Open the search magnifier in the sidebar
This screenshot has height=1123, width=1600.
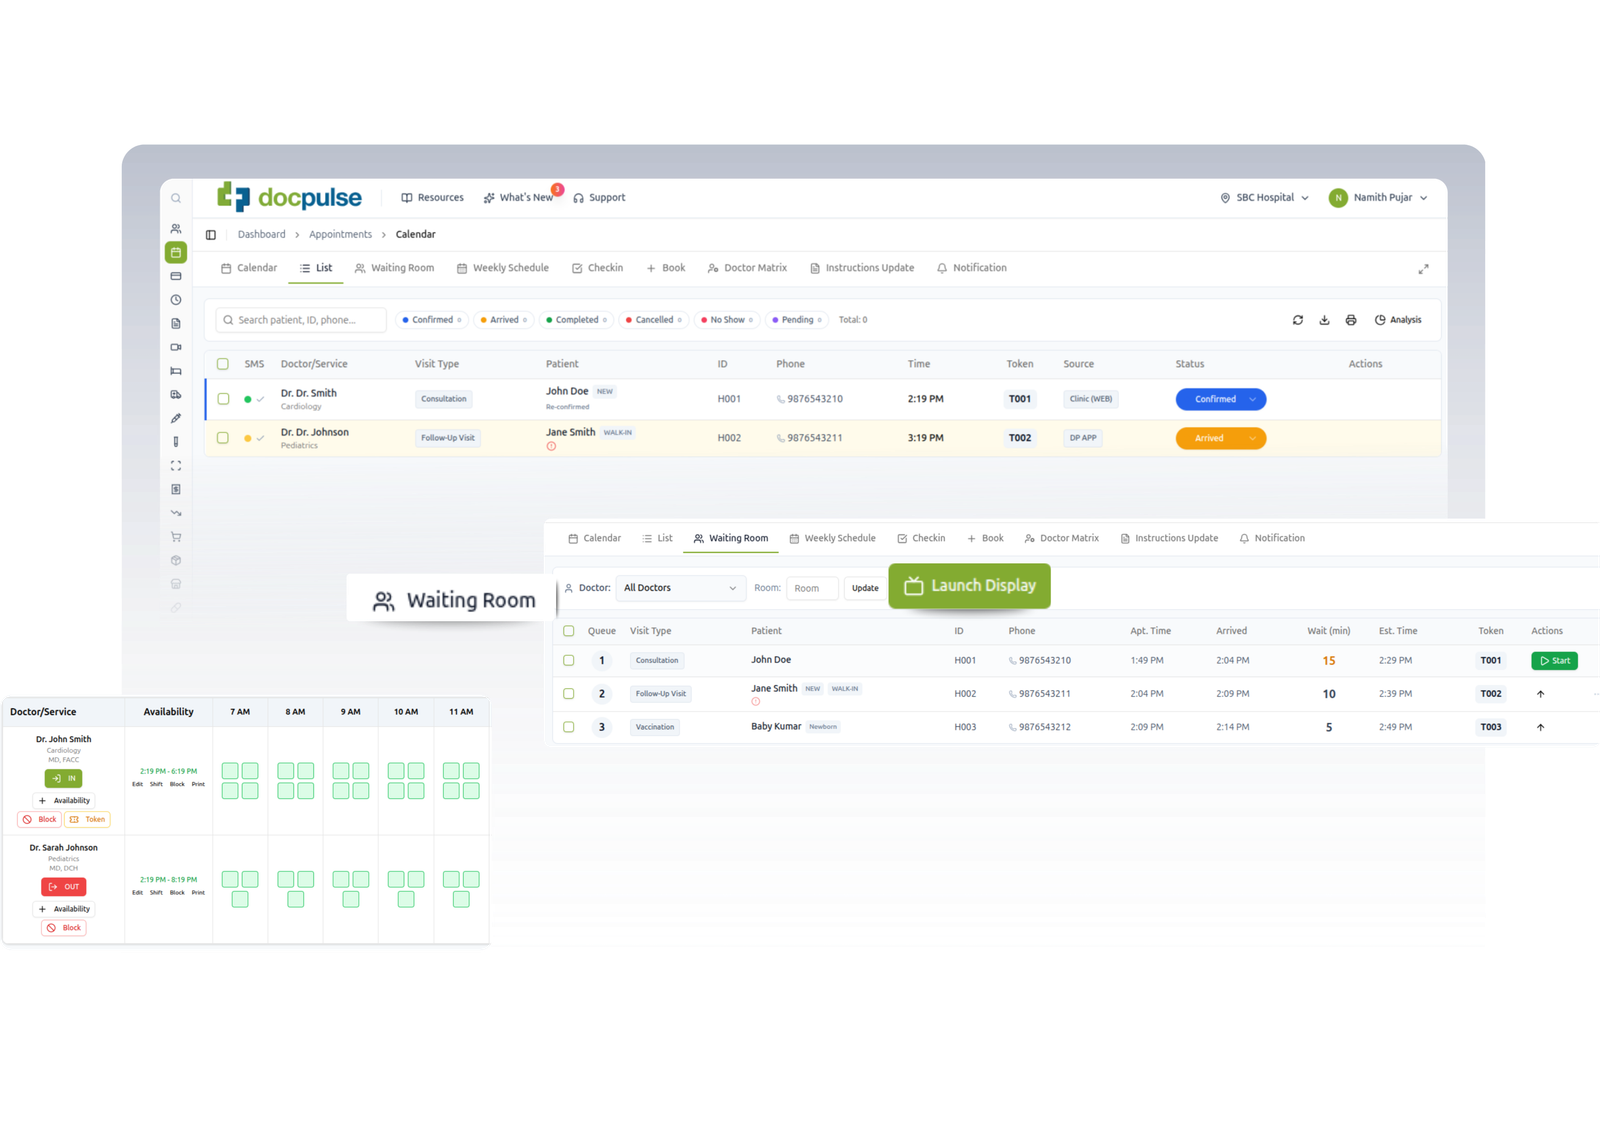pos(176,197)
